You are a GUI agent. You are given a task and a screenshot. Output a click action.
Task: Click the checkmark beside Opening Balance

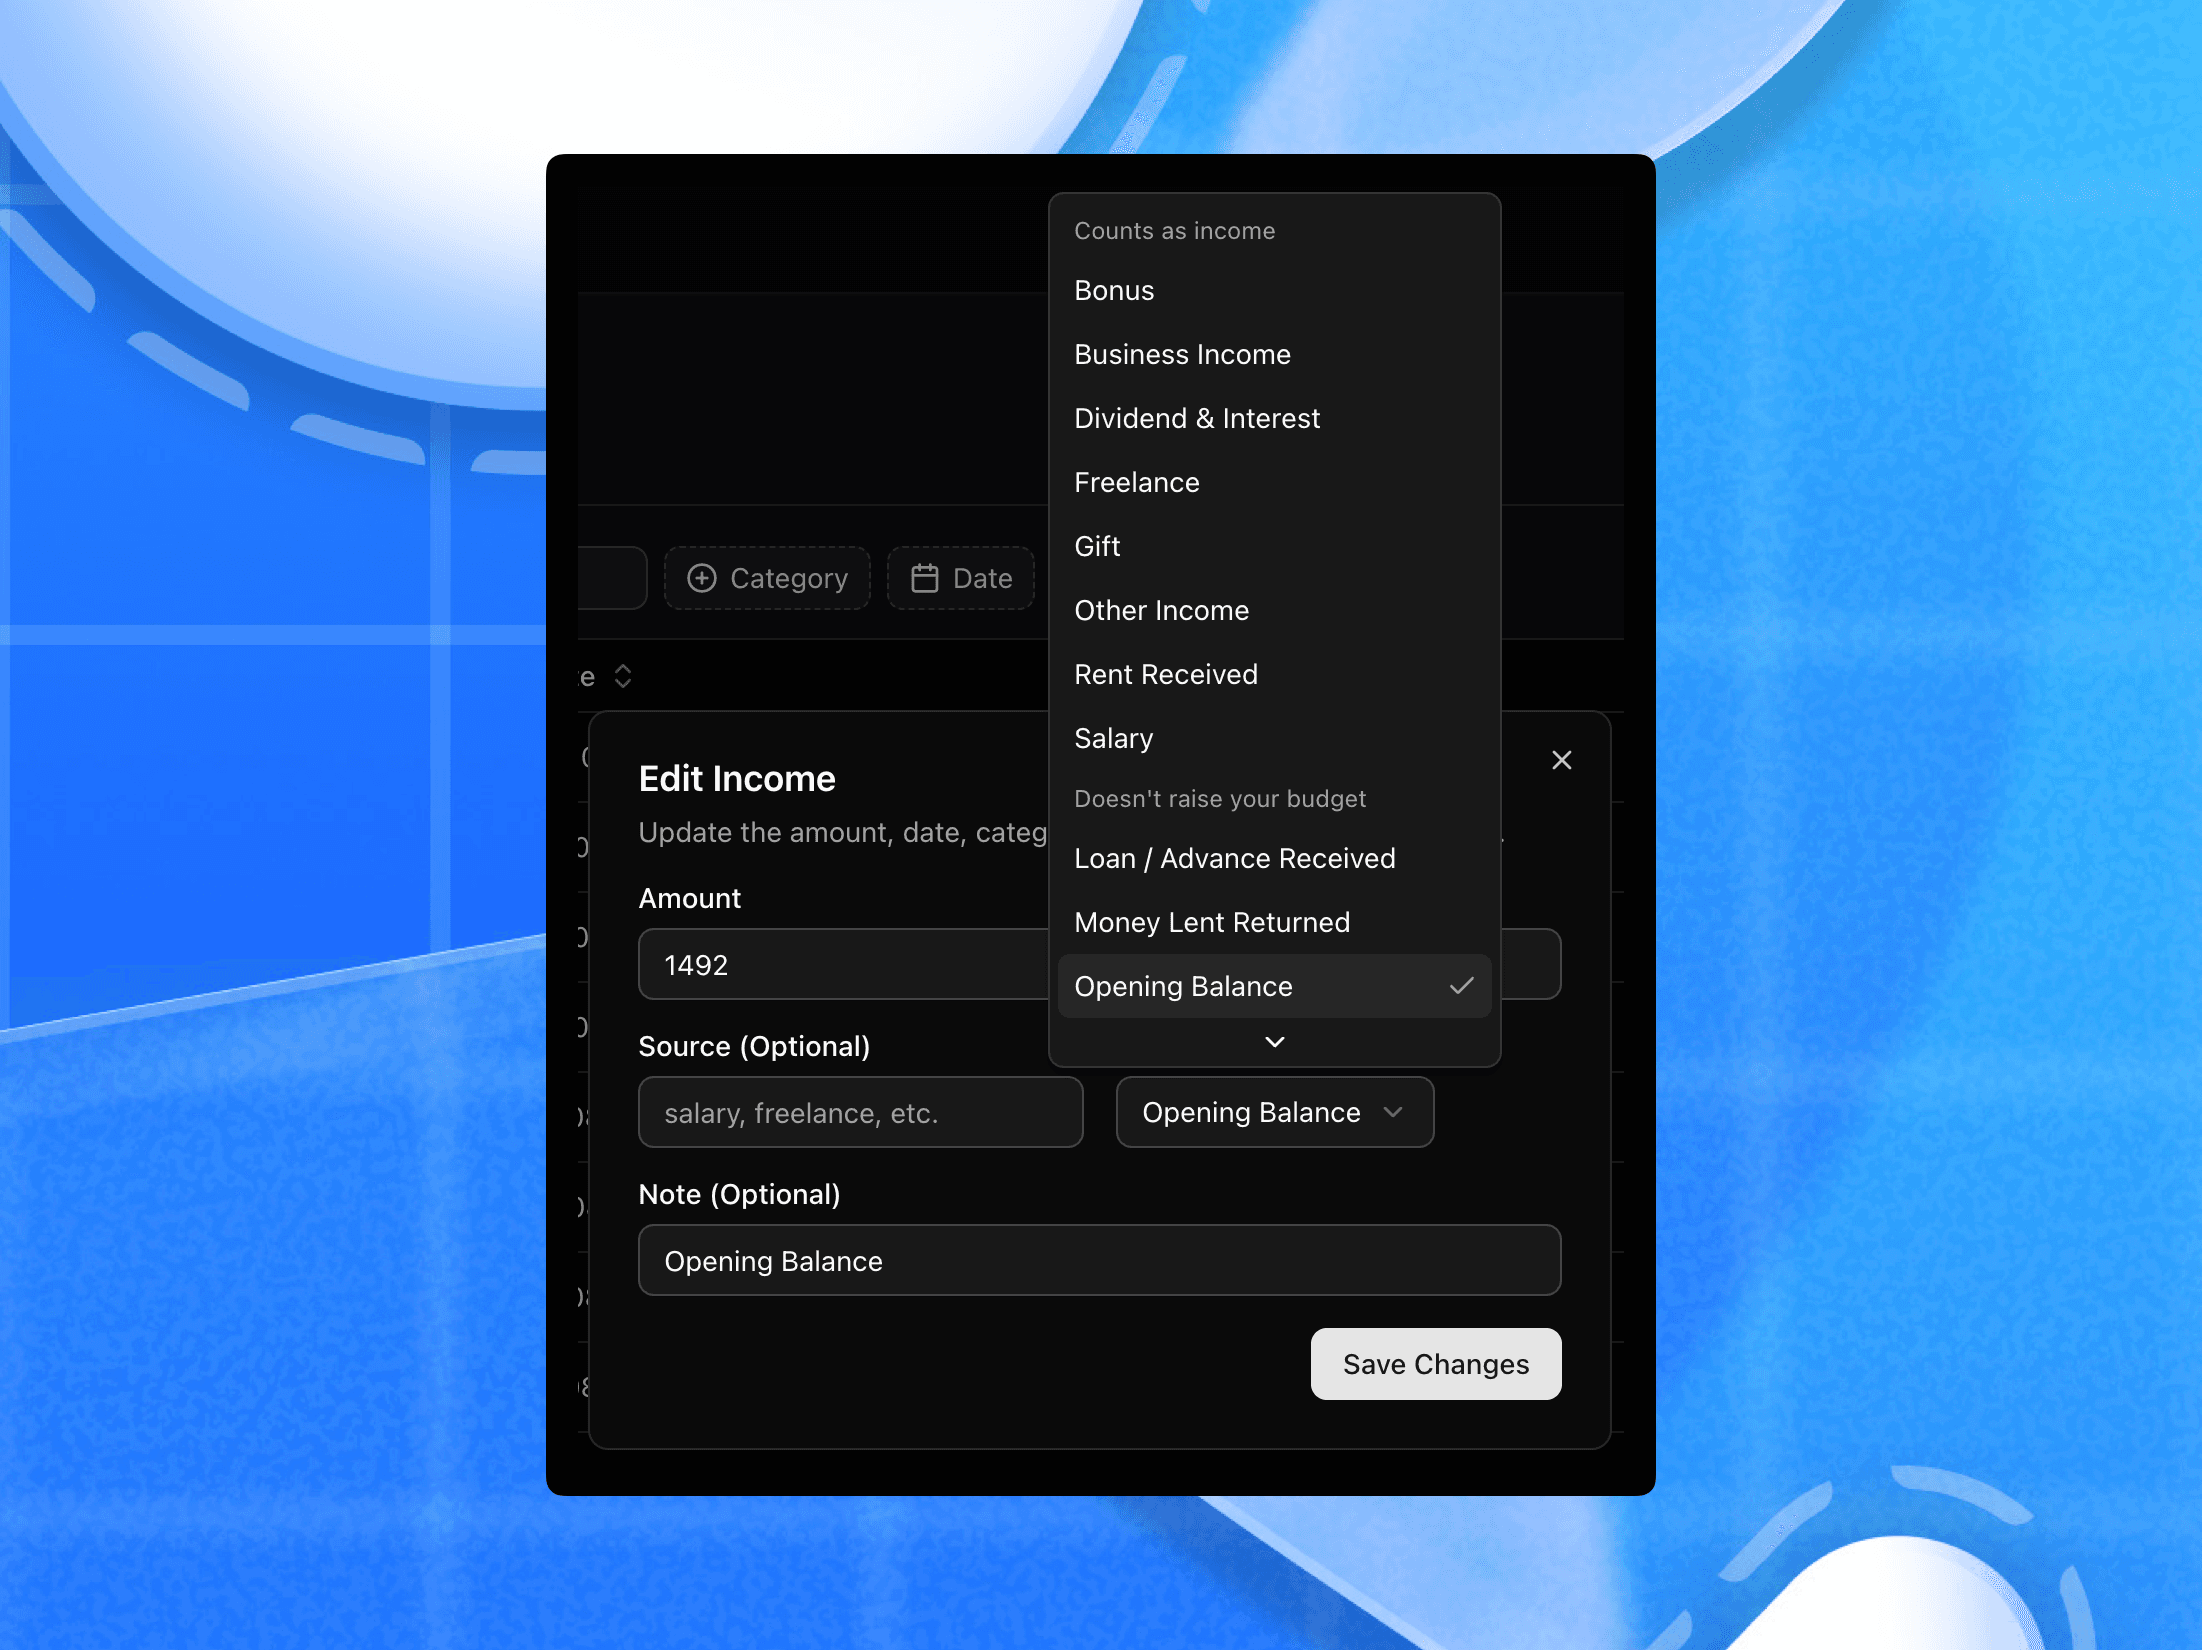click(x=1461, y=986)
